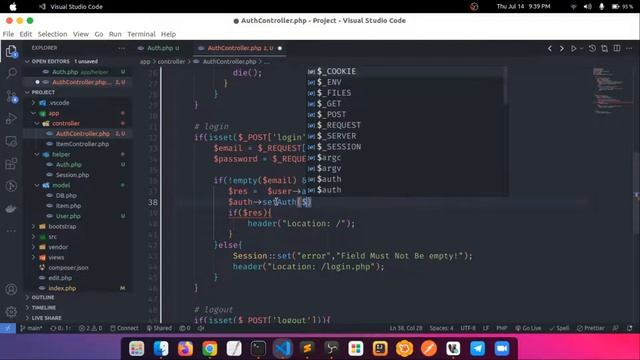The width and height of the screenshot is (640, 360).
Task: Open the Accounts menu icon
Action: coord(11,289)
